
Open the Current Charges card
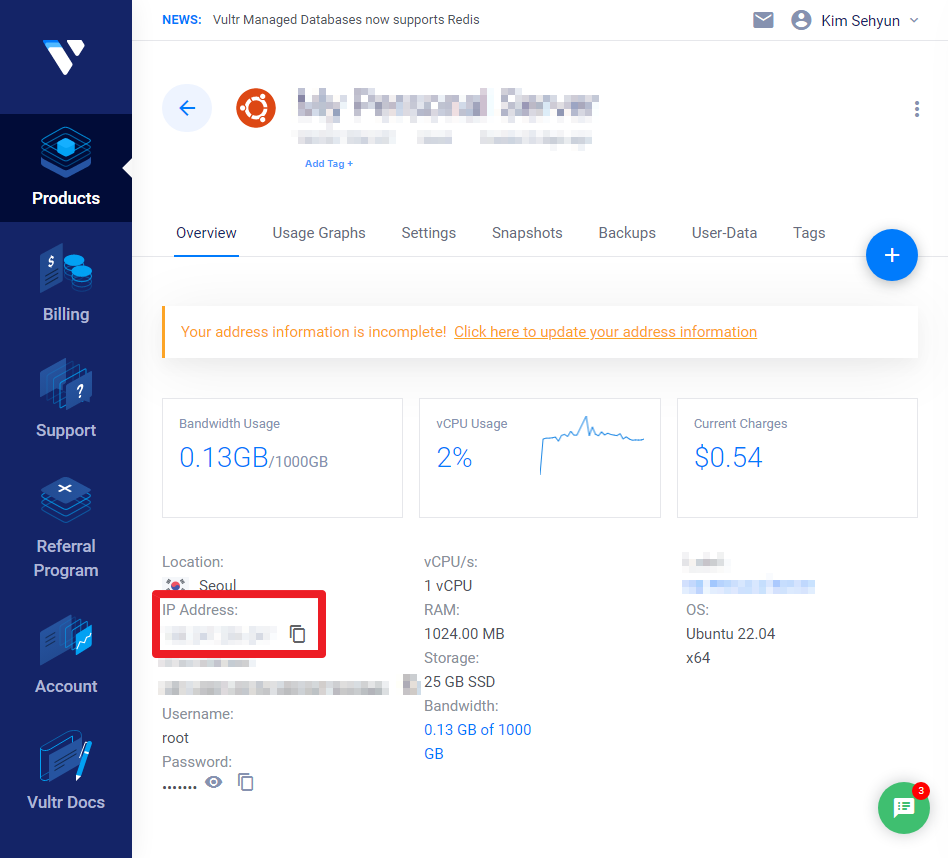point(797,458)
